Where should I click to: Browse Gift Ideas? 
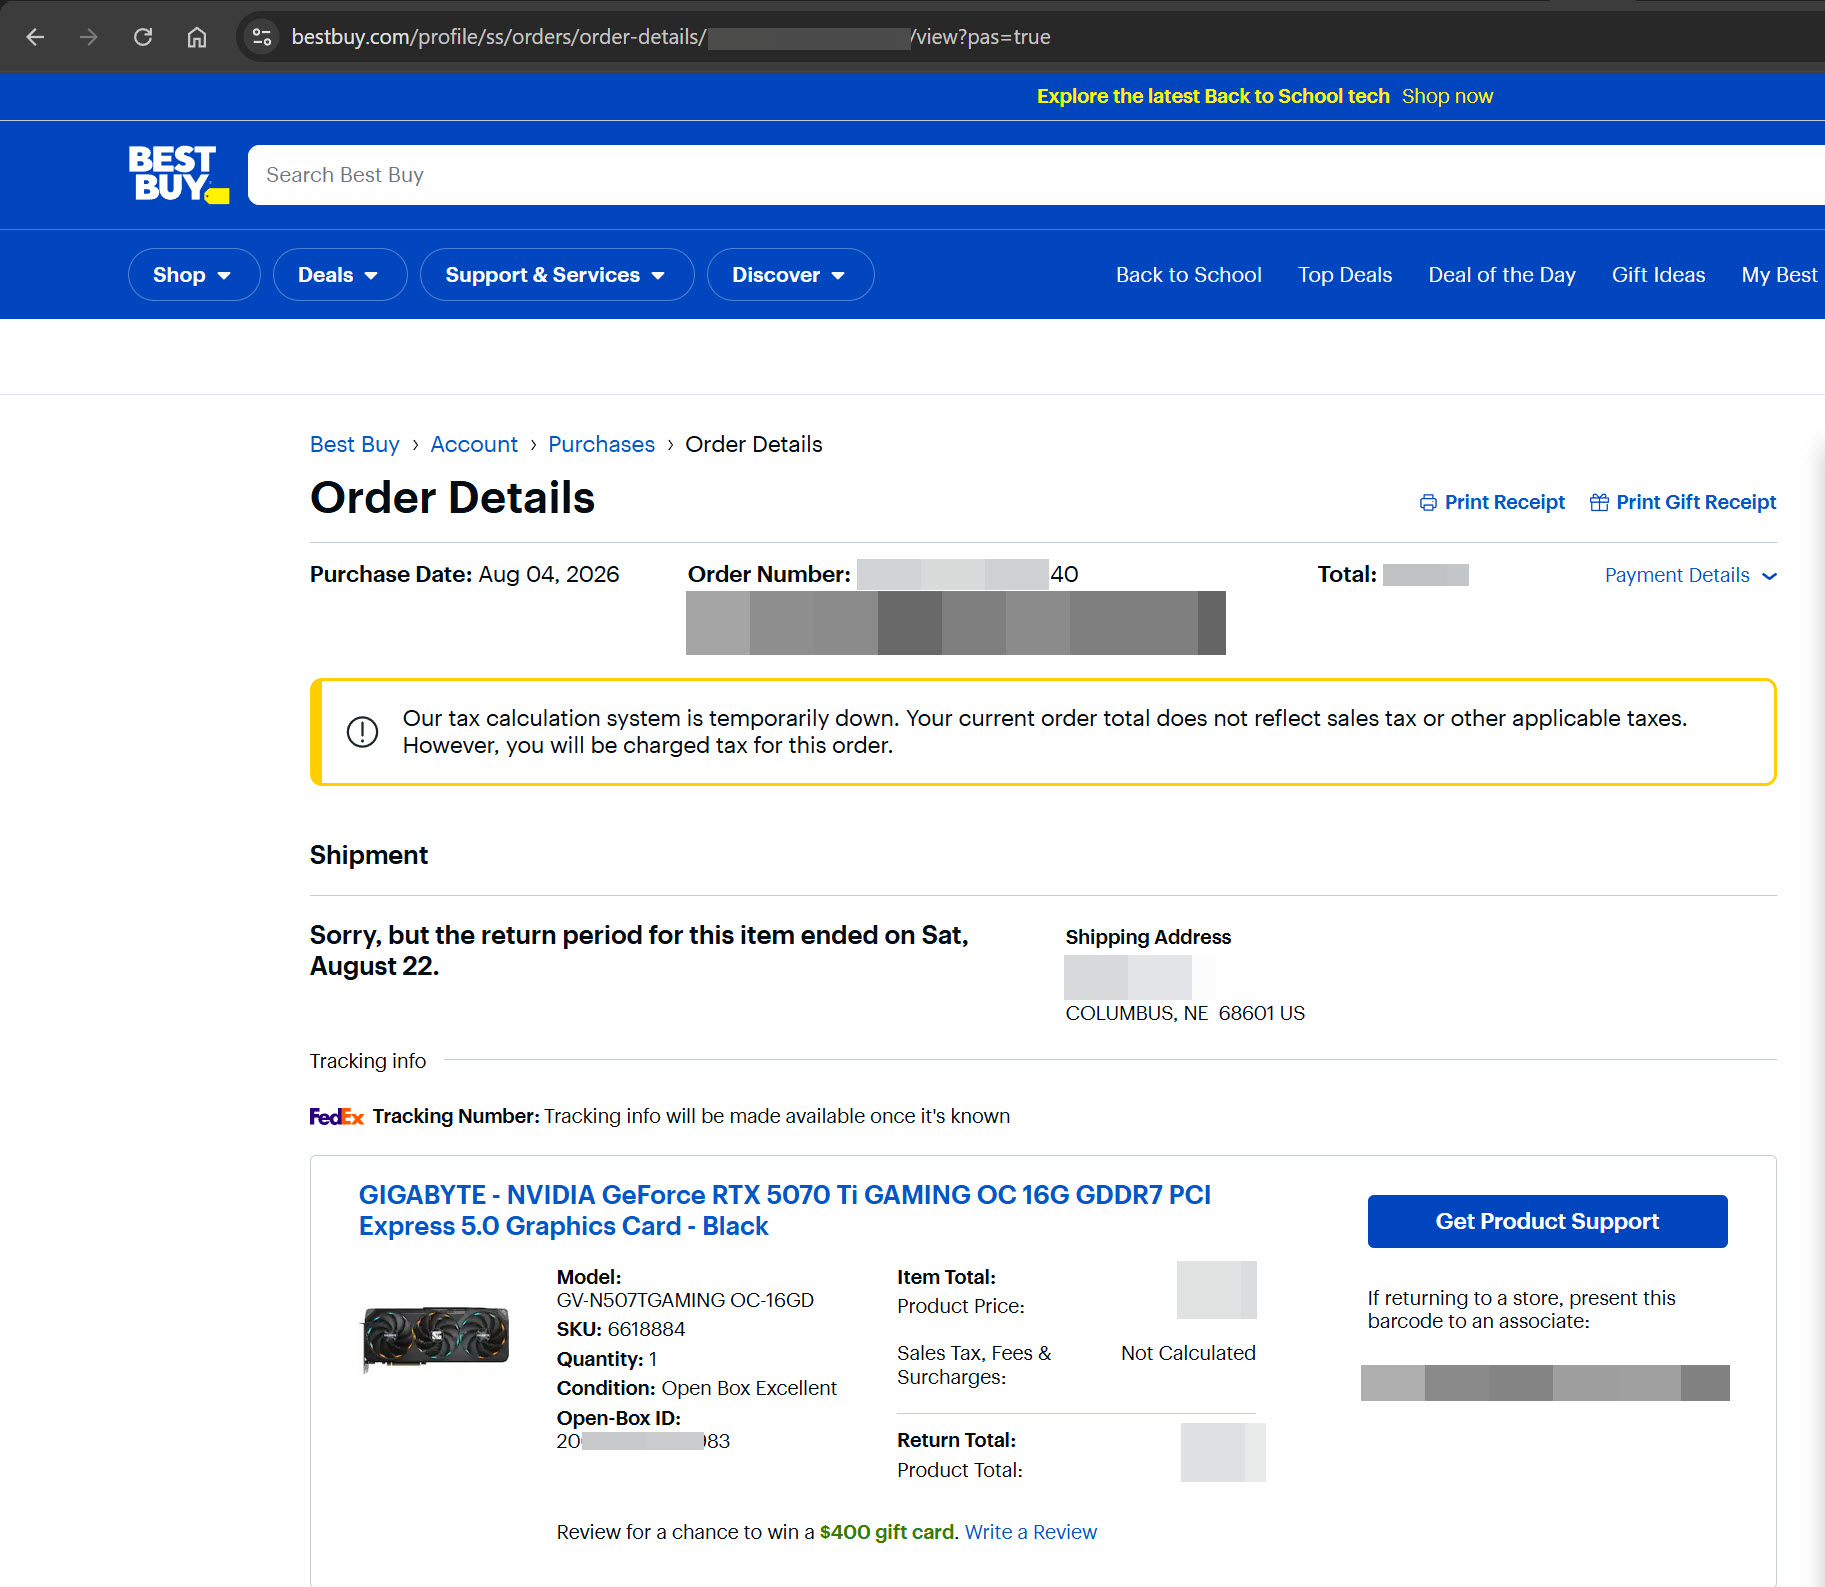[x=1658, y=275]
